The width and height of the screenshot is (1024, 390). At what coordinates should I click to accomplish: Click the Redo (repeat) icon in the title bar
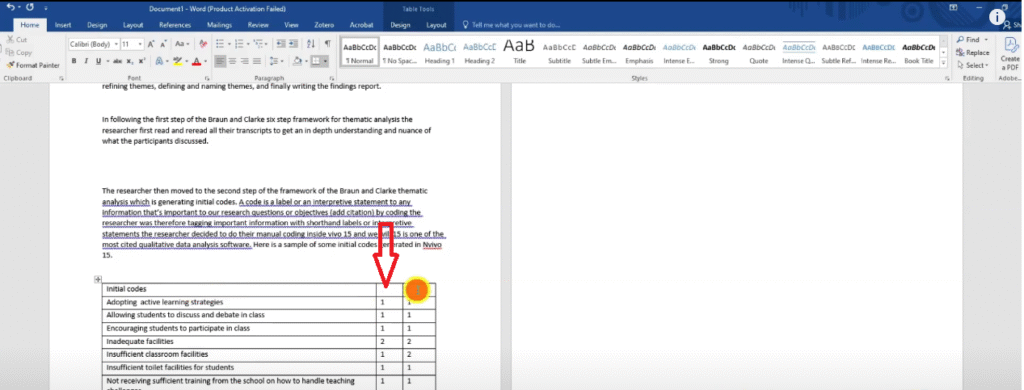coord(30,7)
